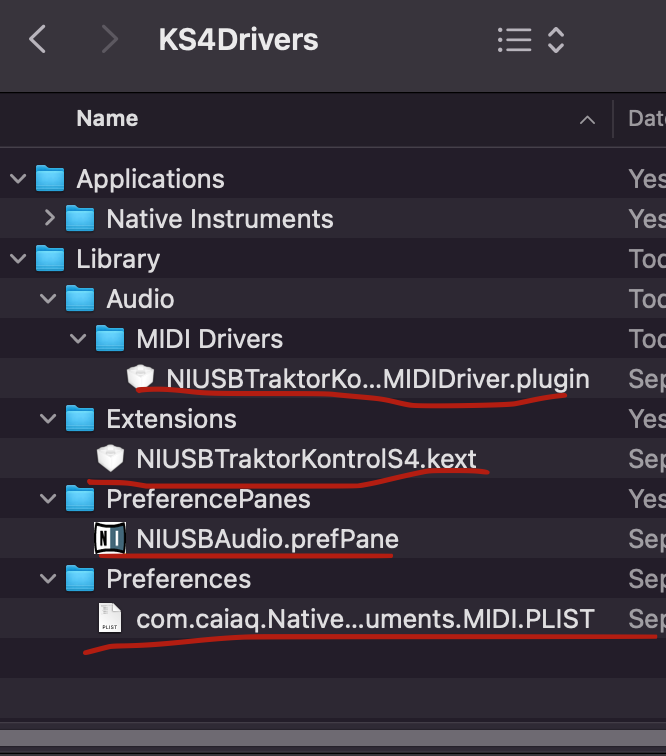Click the kext shield icon for NIUSBTraktorKontrolS4.kext
The width and height of the screenshot is (666, 756).
[109, 459]
